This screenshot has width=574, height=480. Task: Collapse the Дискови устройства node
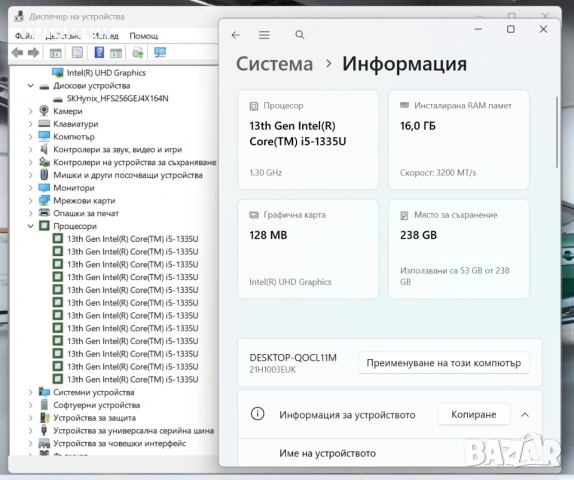[31, 86]
